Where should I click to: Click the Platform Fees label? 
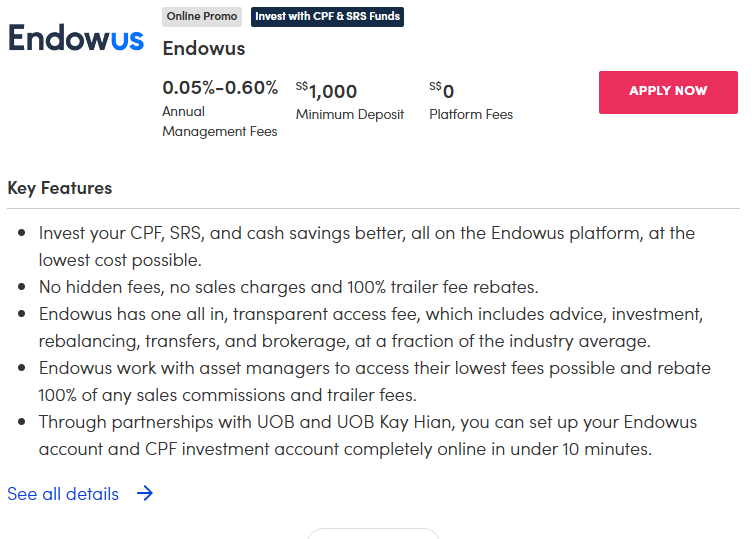click(471, 115)
